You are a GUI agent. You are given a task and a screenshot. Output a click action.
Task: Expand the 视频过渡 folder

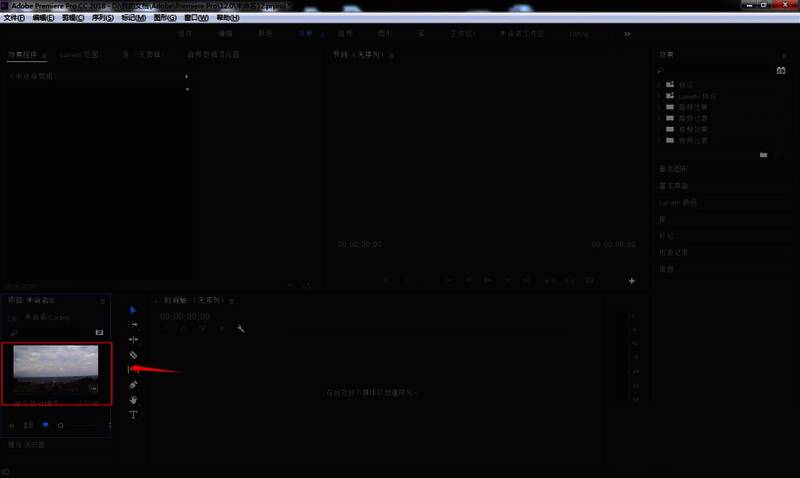(659, 141)
